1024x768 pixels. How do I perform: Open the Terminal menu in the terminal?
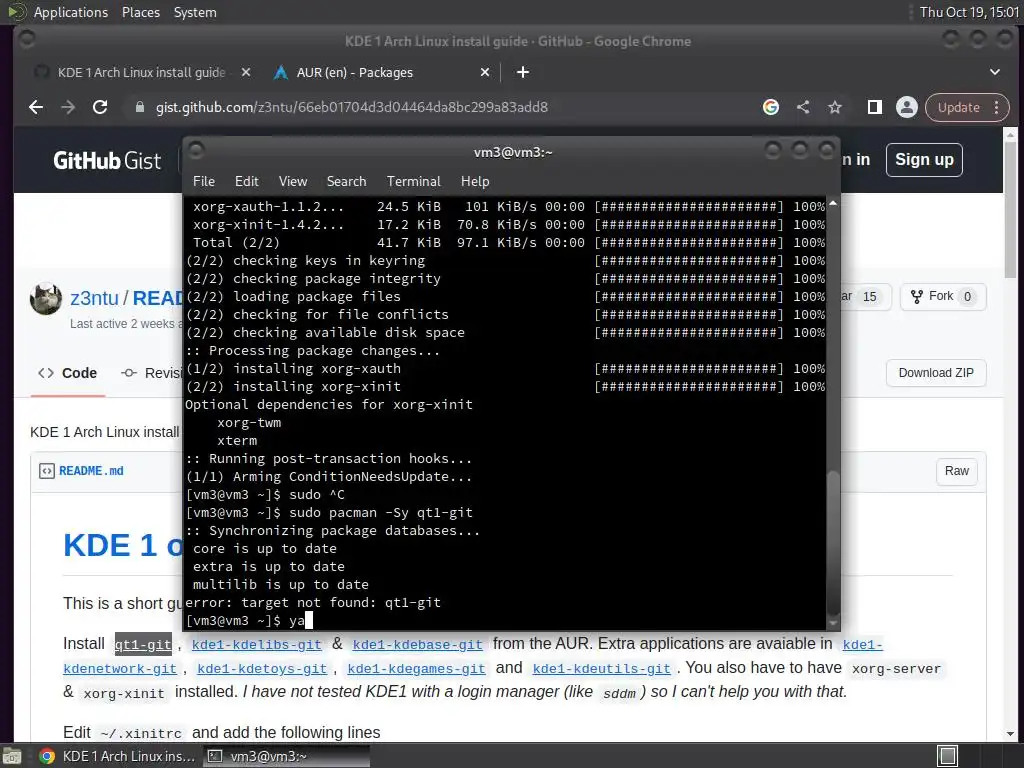point(413,182)
